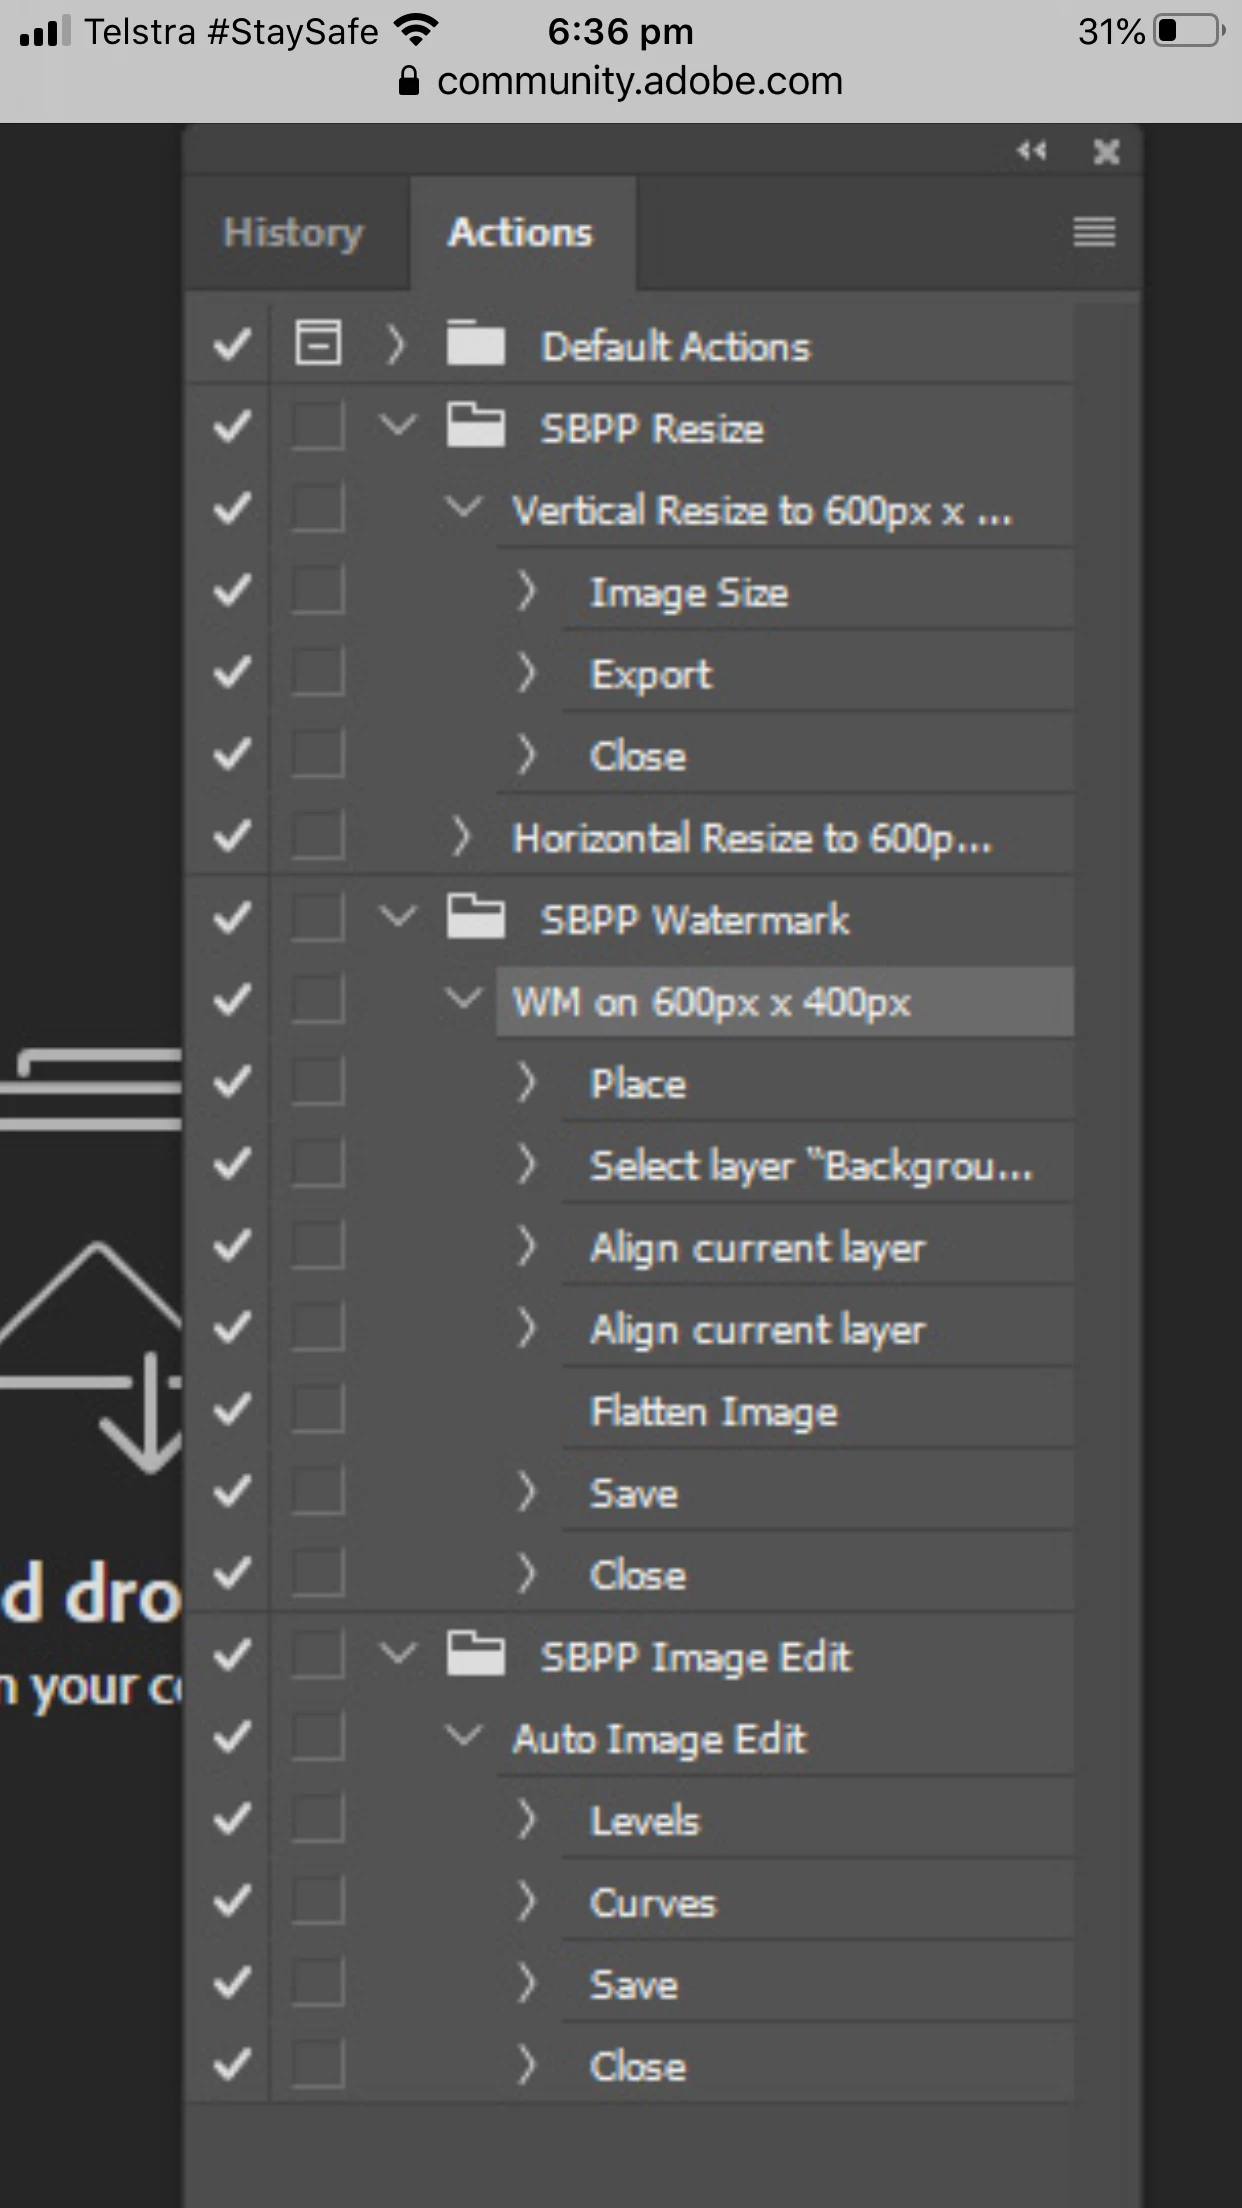Image resolution: width=1242 pixels, height=2208 pixels.
Task: Select the Place step
Action: coord(638,1083)
